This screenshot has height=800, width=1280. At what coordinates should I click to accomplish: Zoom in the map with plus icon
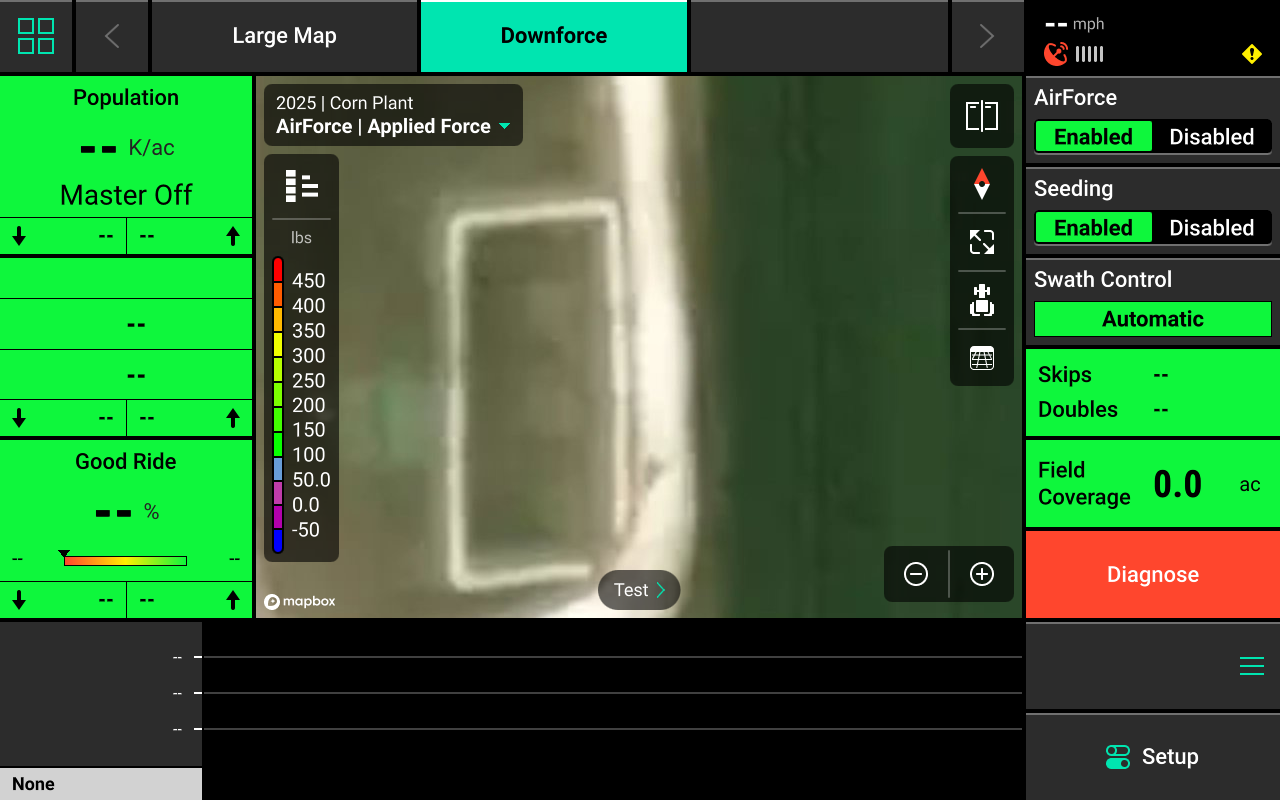982,574
